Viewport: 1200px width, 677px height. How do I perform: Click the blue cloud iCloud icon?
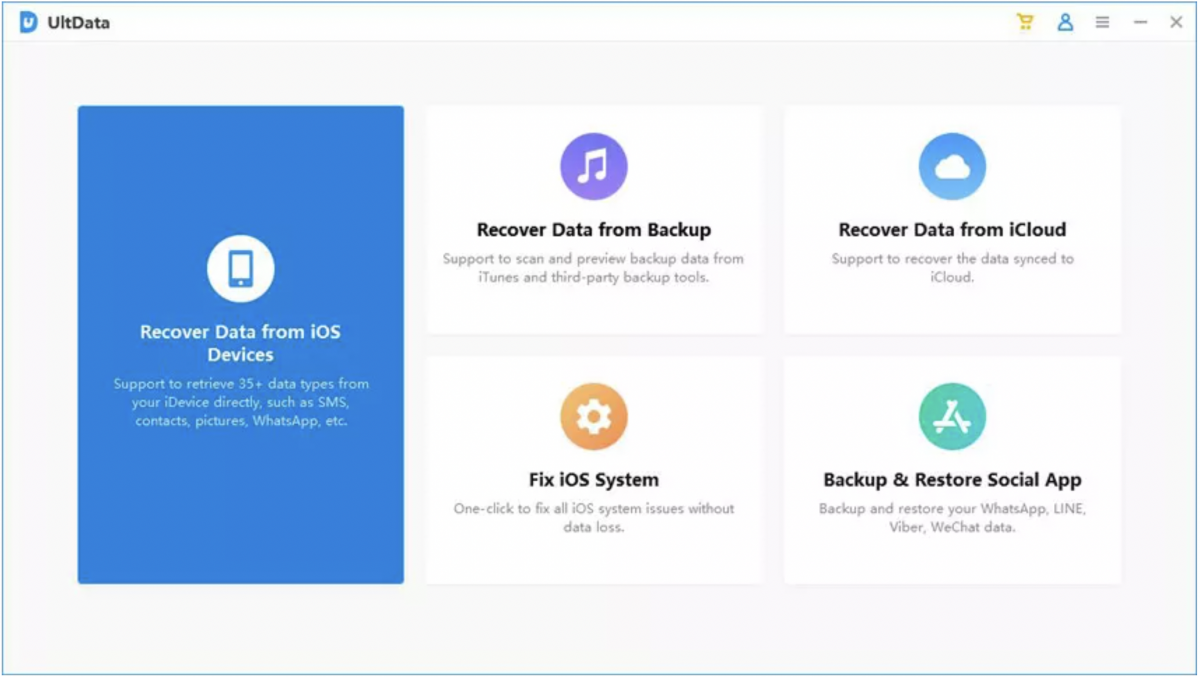(952, 167)
